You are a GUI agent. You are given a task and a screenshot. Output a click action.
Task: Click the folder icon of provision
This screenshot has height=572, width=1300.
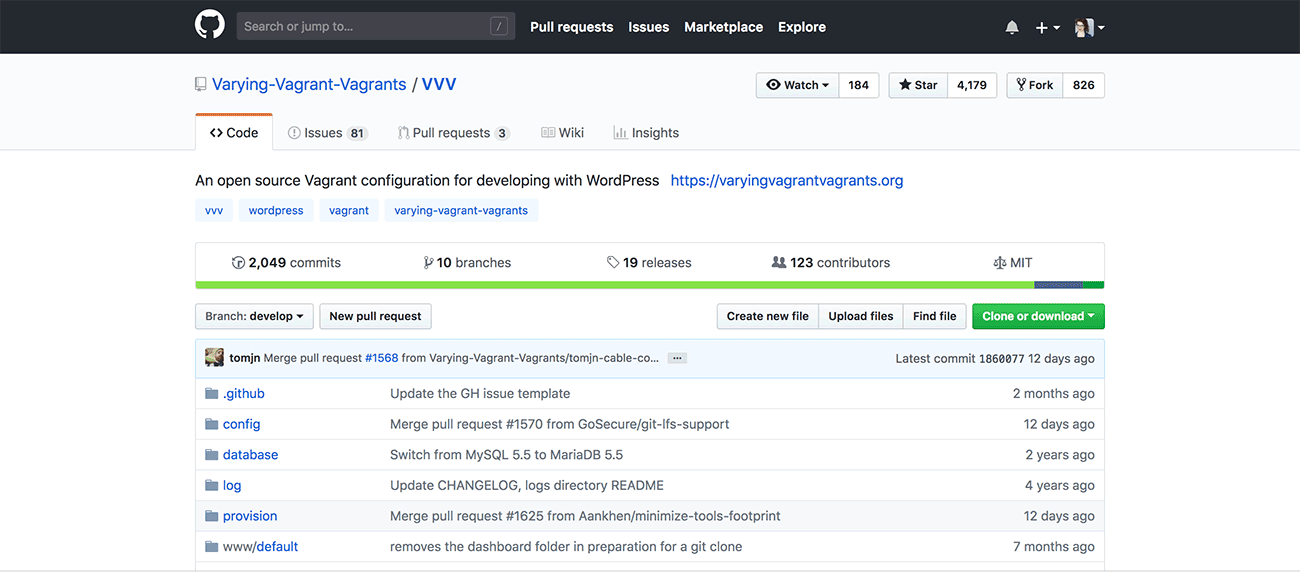(211, 516)
